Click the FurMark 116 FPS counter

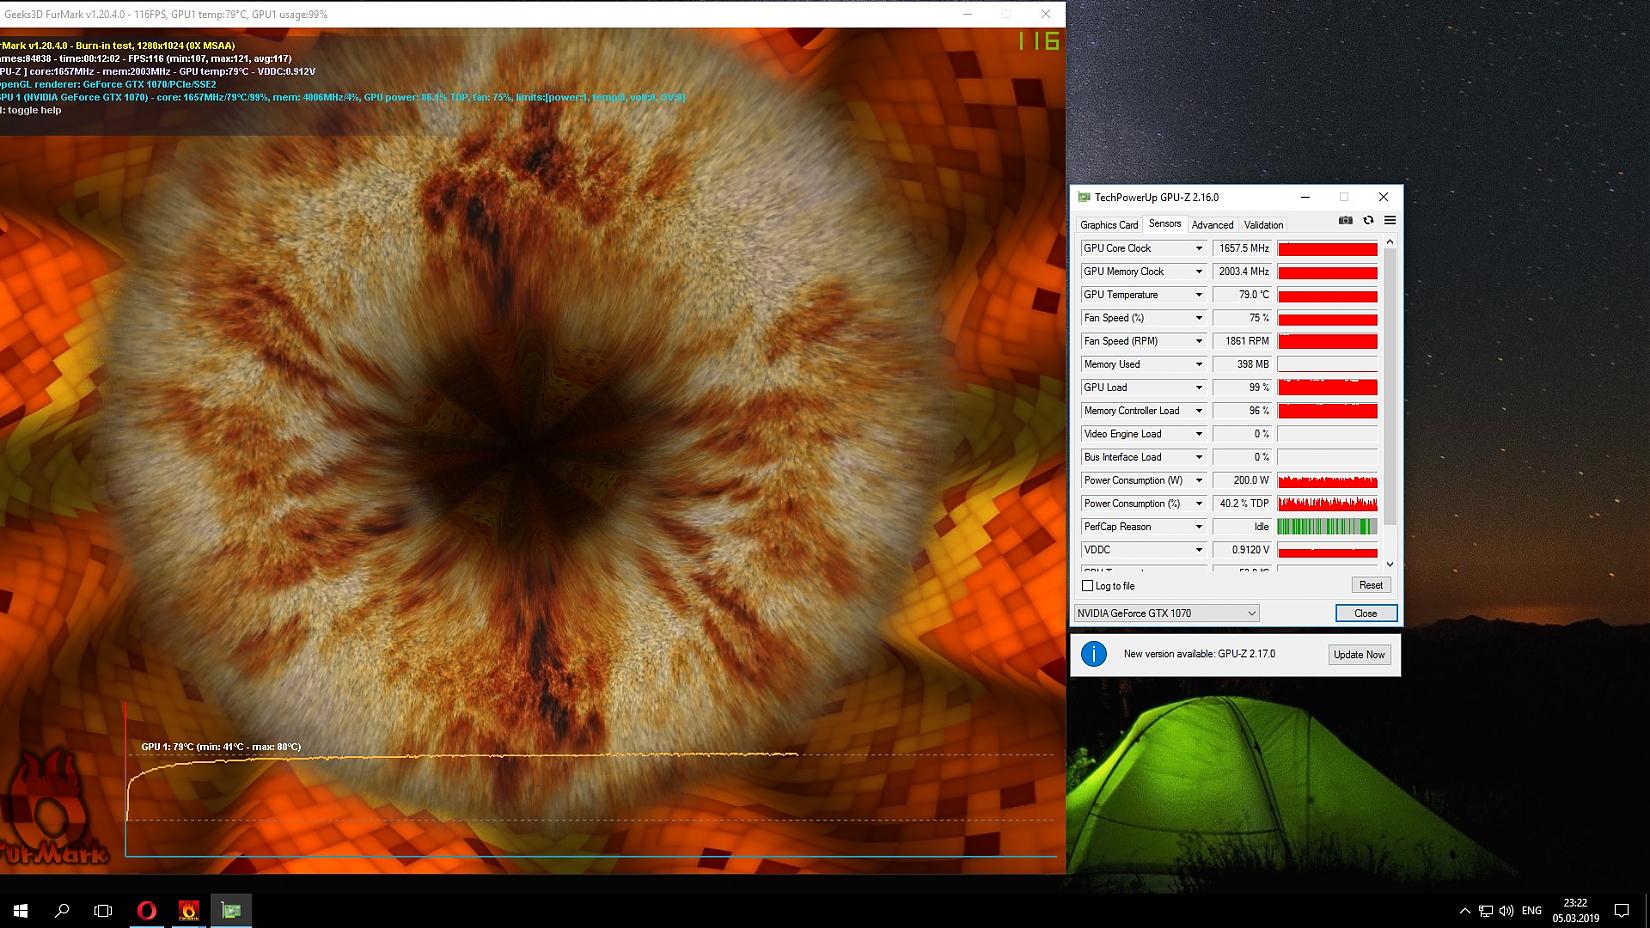1039,41
